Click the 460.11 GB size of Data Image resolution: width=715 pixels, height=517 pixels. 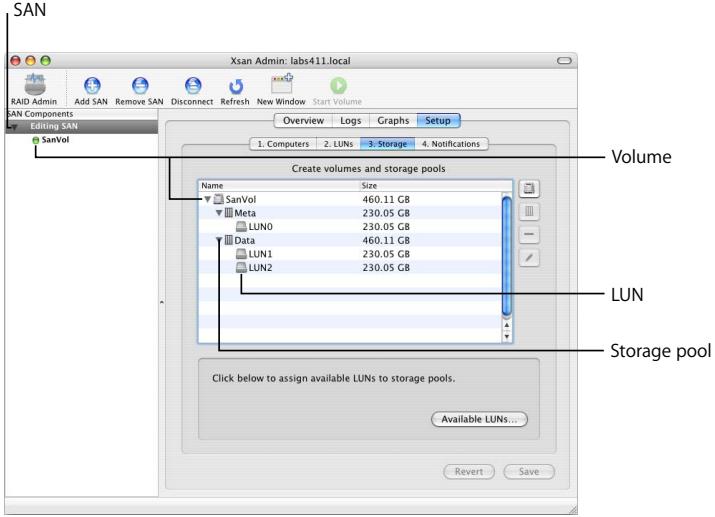tap(386, 240)
